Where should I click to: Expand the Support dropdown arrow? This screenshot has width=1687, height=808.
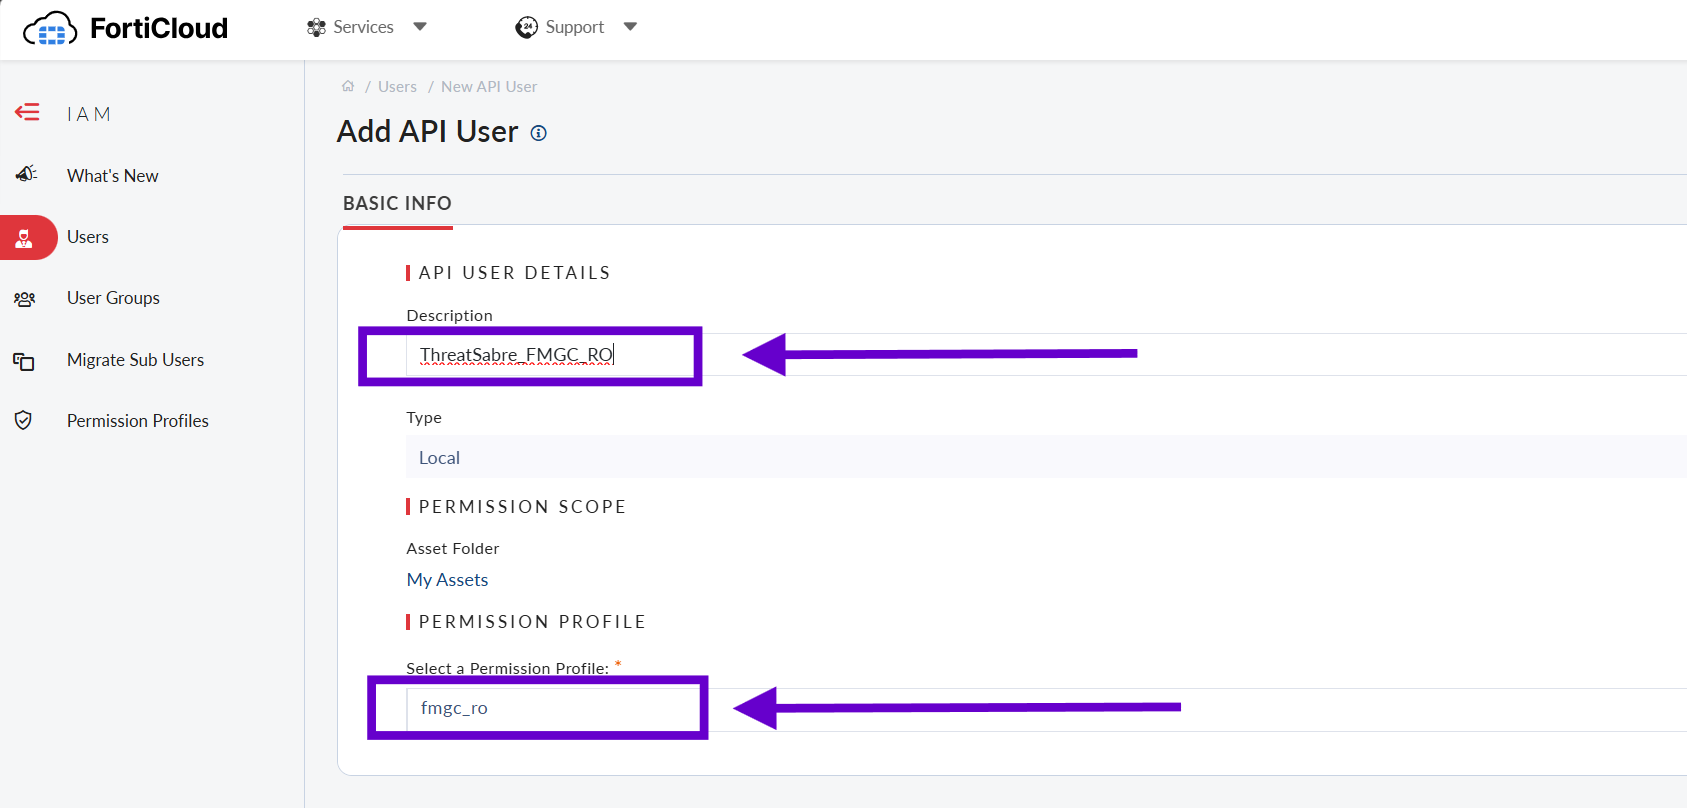tap(630, 27)
